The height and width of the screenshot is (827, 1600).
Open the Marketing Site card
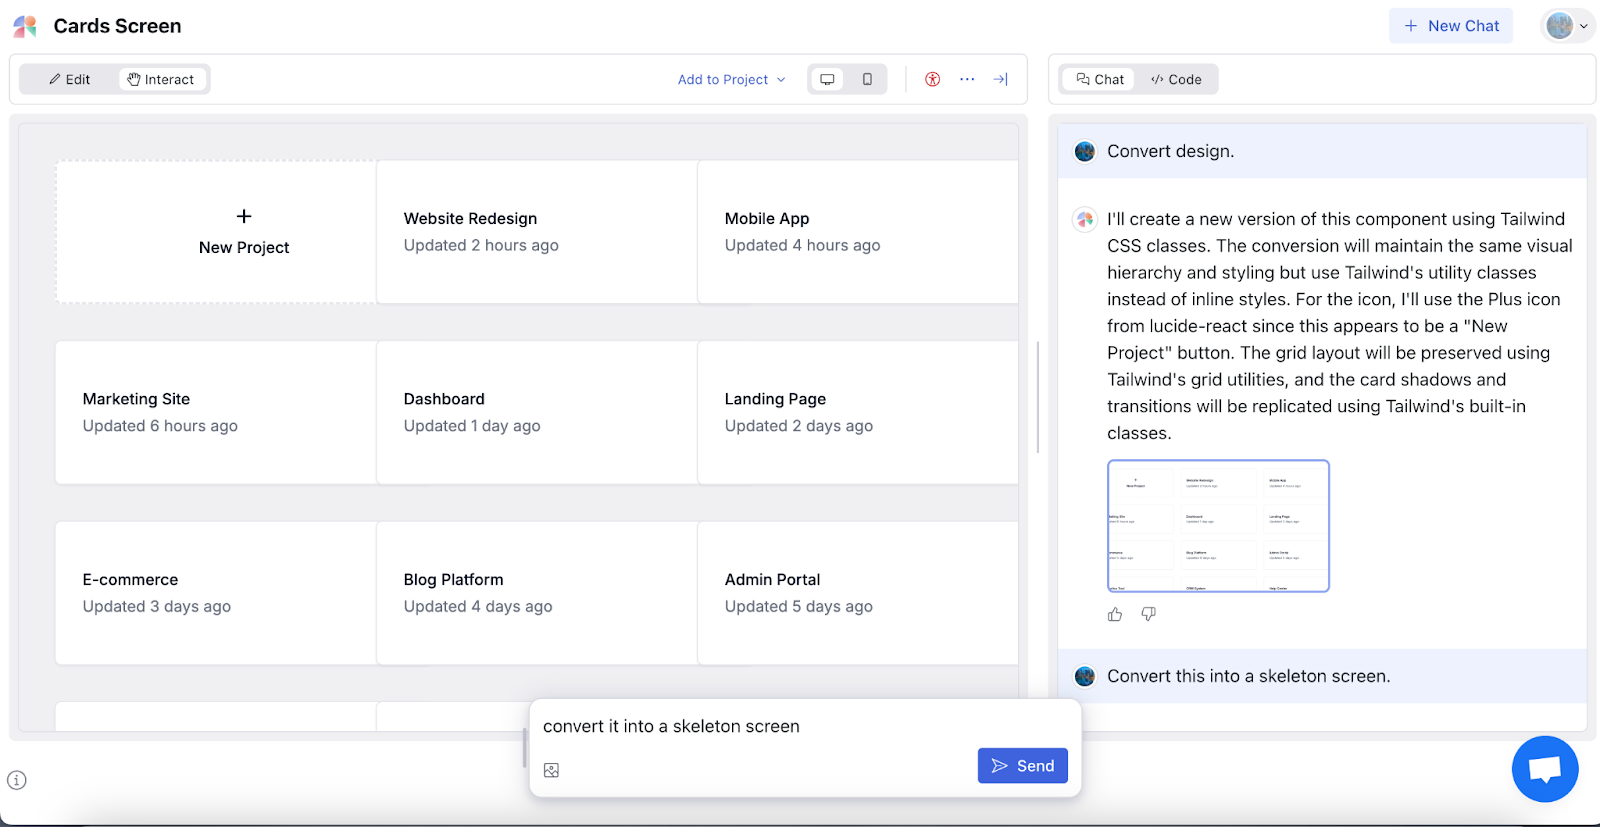216,412
